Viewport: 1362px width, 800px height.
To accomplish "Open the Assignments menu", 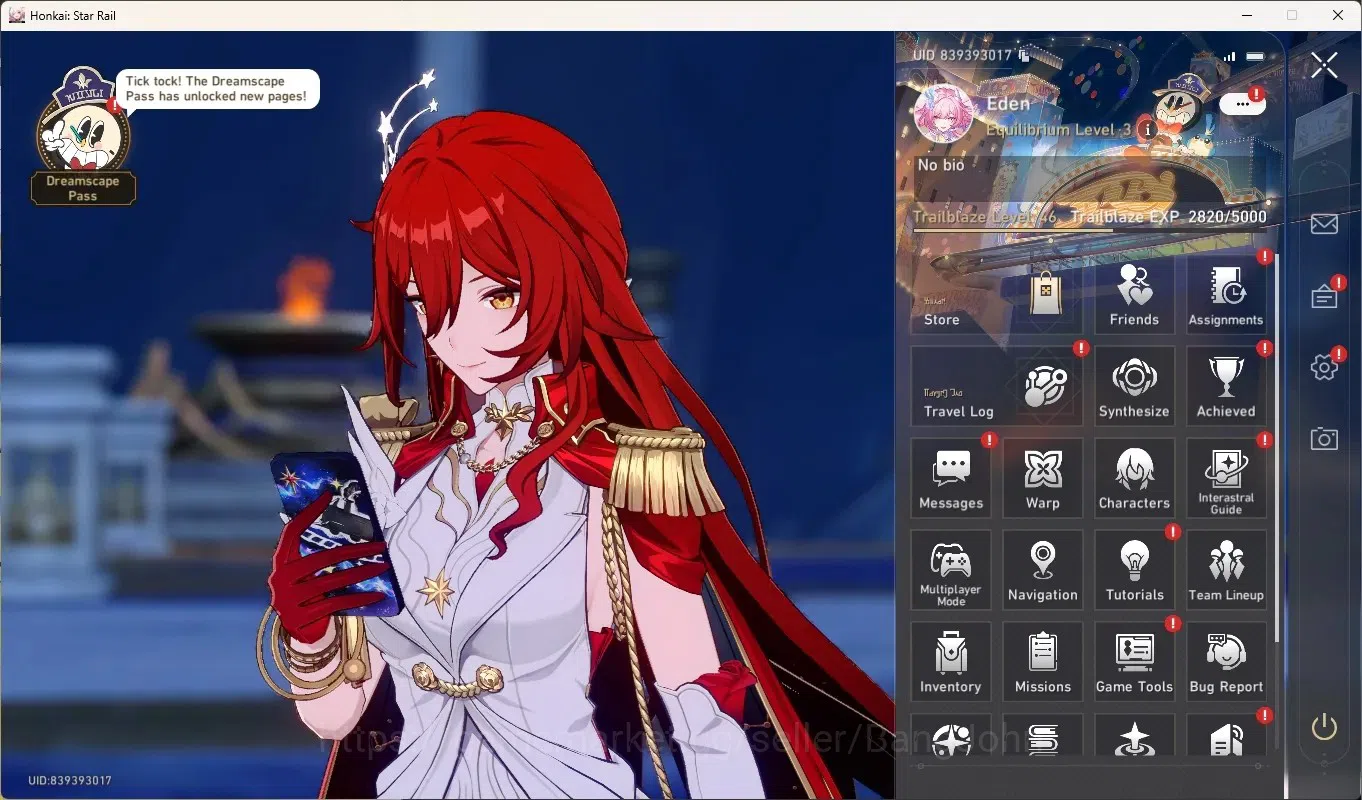I will [x=1226, y=295].
